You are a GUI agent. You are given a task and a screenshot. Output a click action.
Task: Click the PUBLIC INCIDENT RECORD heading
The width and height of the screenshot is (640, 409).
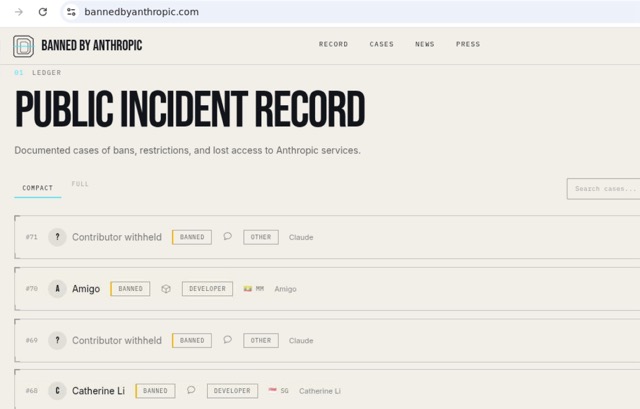(190, 109)
